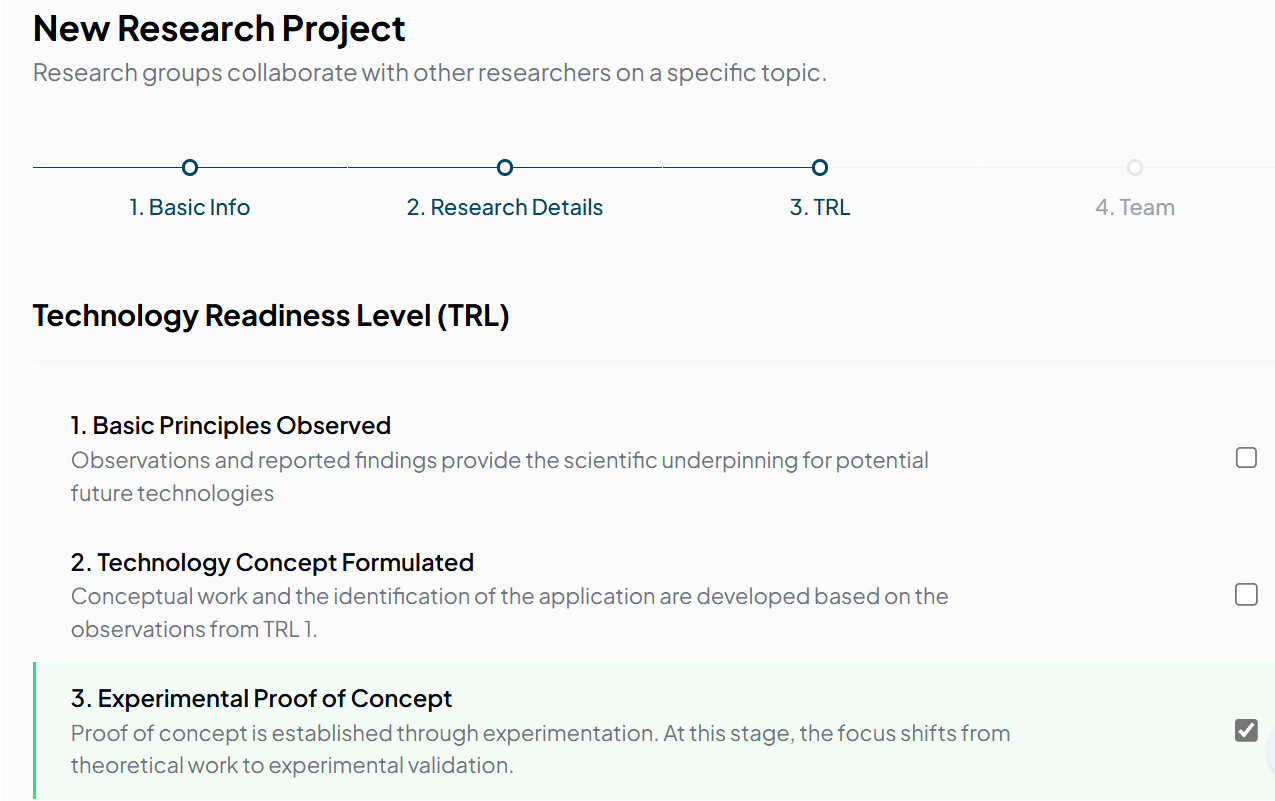Click the step 3 TRL circle marker
1275x801 pixels.
coord(820,167)
